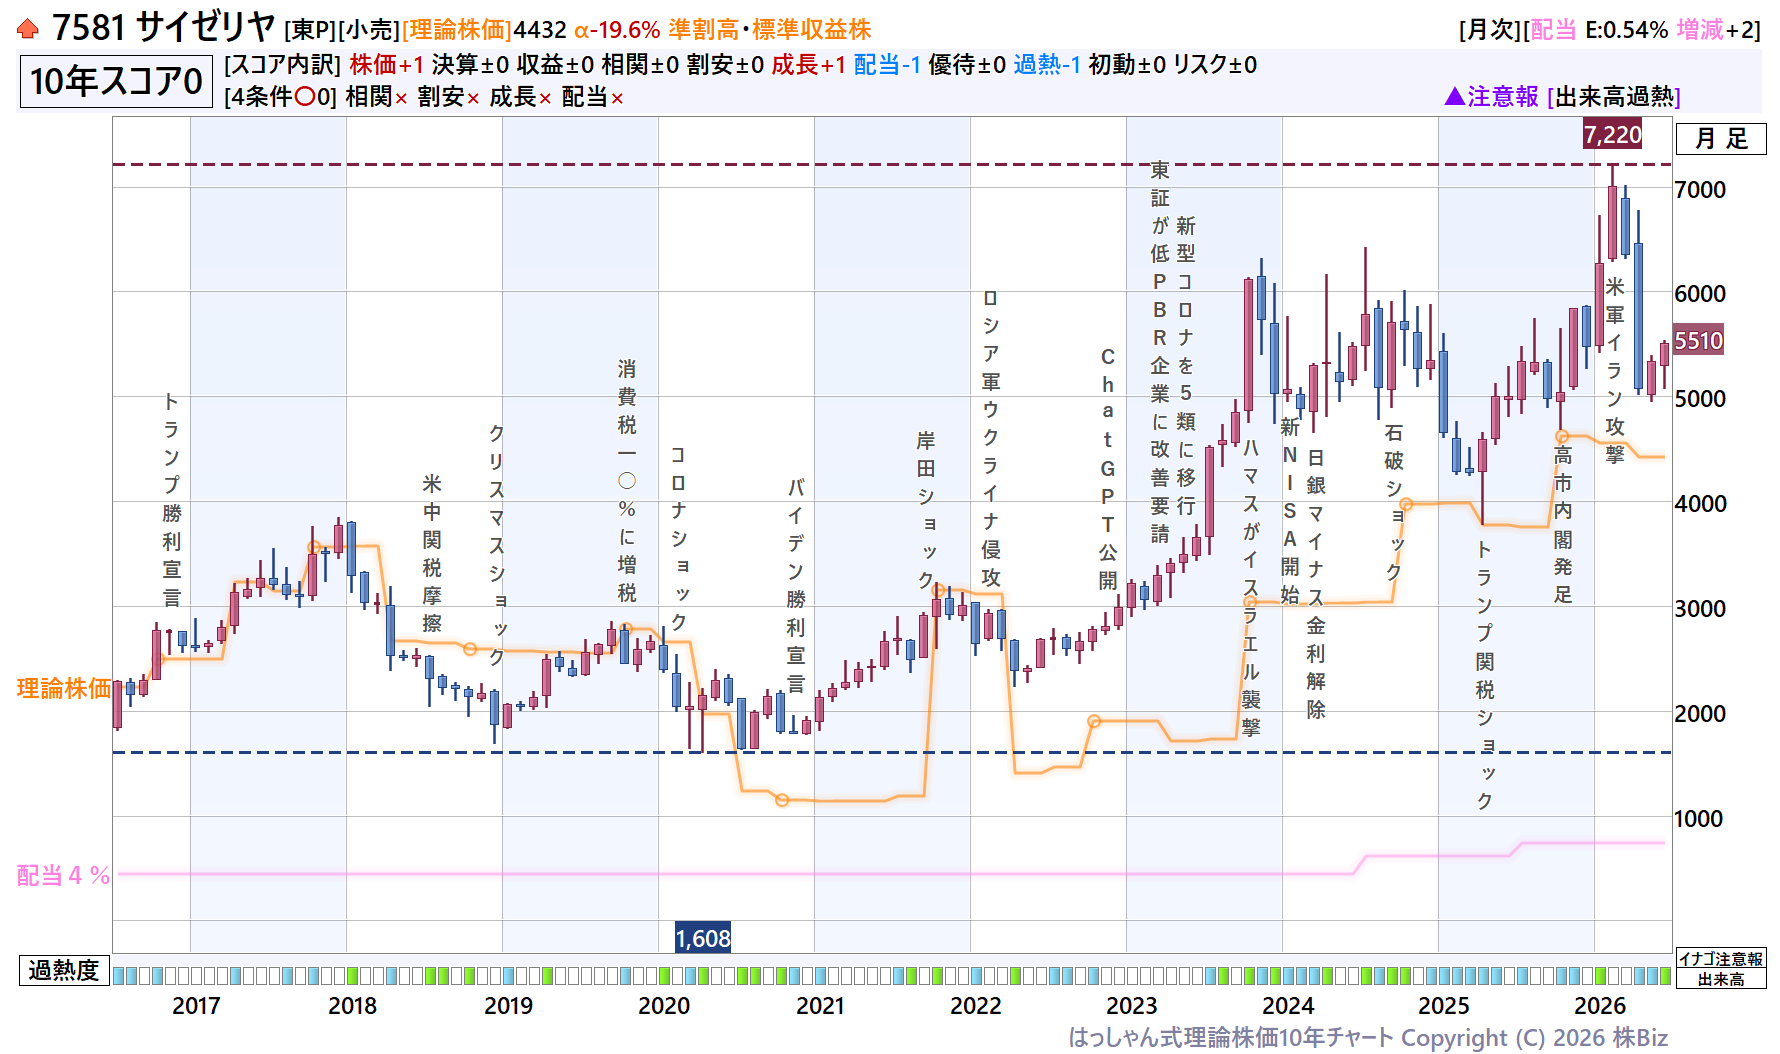The width and height of the screenshot is (1780, 1054).
Task: Click the "[東P]" market tag
Action: point(310,30)
